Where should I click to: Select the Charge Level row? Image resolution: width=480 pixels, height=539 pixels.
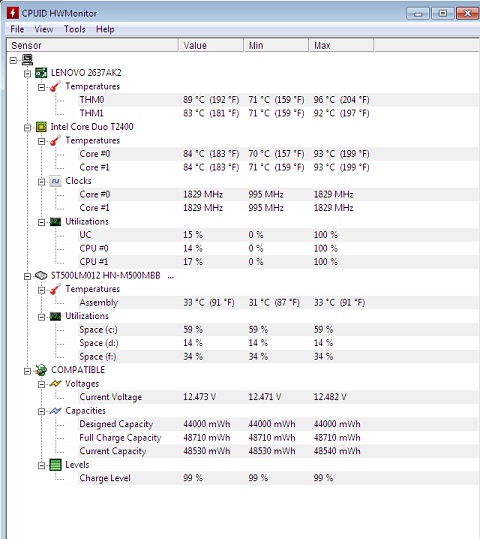[x=279, y=478]
